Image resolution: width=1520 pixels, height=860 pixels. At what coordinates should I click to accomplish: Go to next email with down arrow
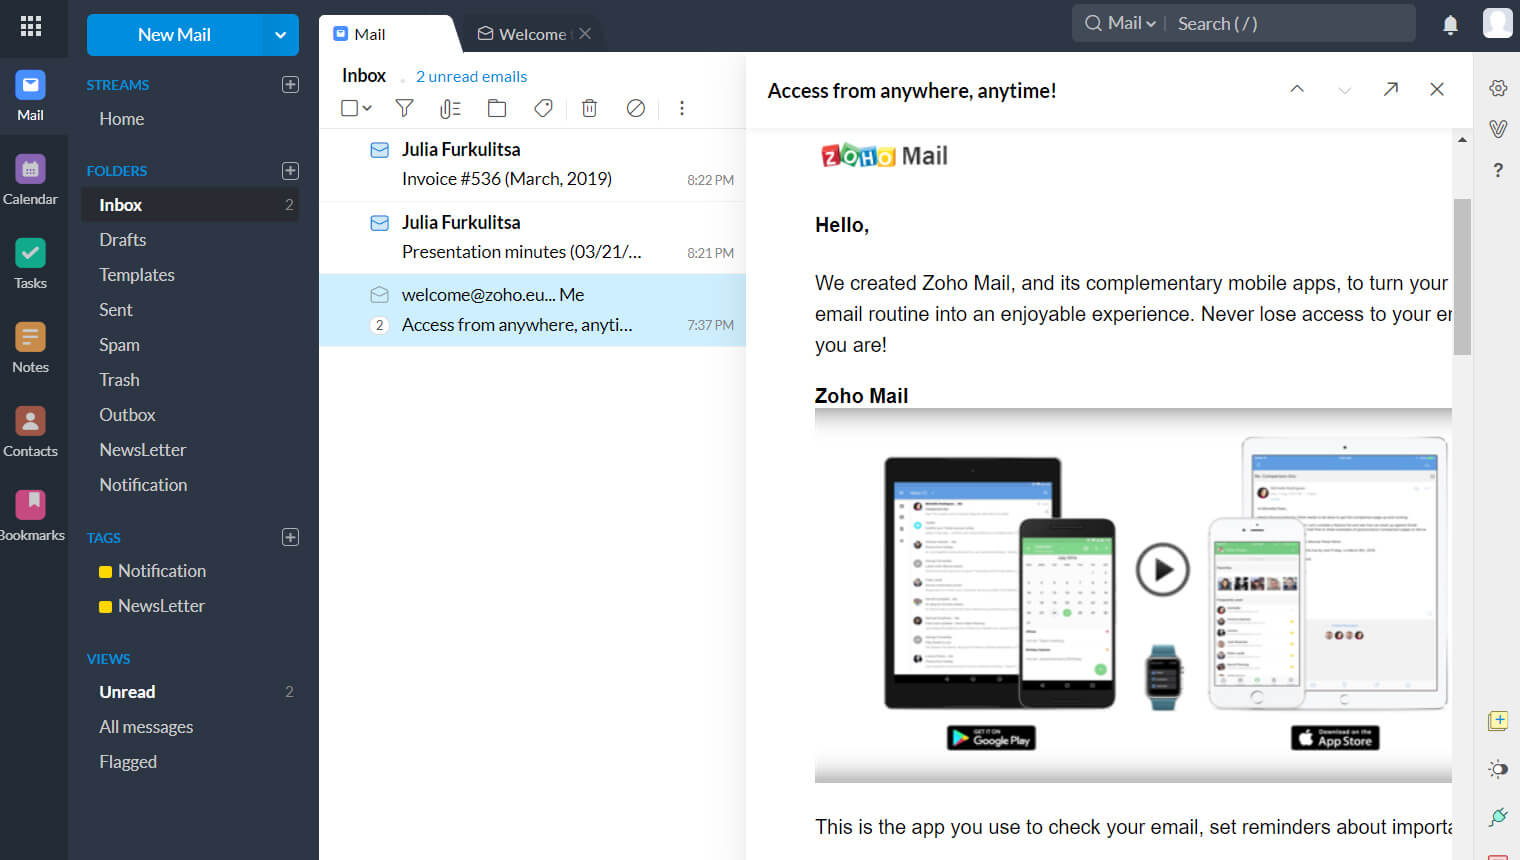pos(1345,90)
